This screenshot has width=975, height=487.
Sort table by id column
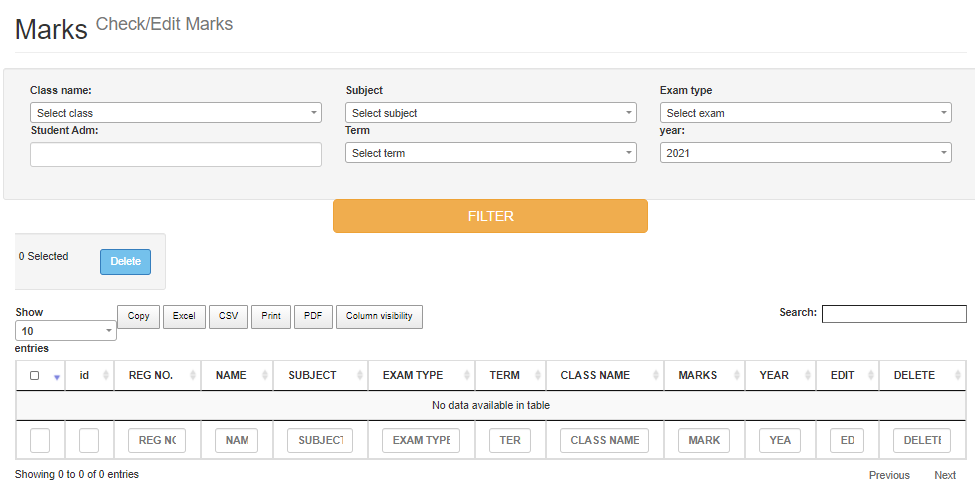pyautogui.click(x=85, y=375)
